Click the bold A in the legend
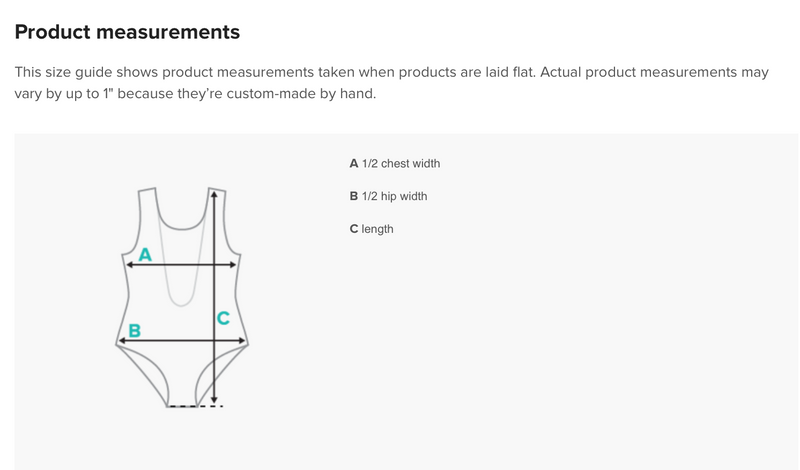Screen dimensions: 800x470 click(354, 164)
